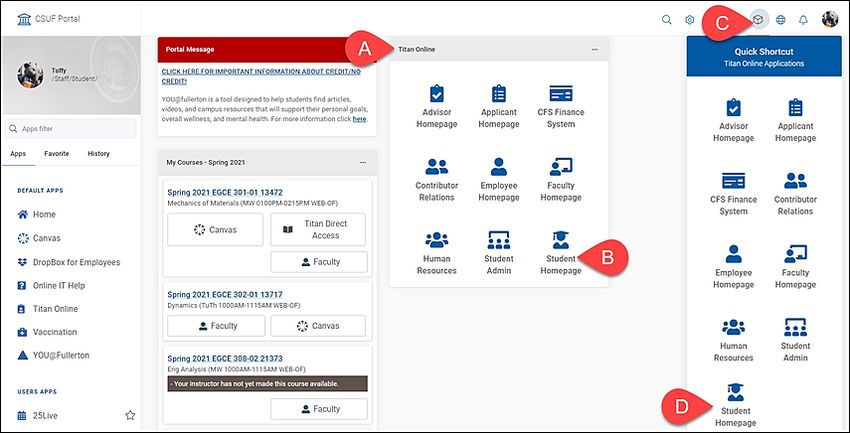
Task: Open the My Courses widget options menu
Action: tap(363, 163)
